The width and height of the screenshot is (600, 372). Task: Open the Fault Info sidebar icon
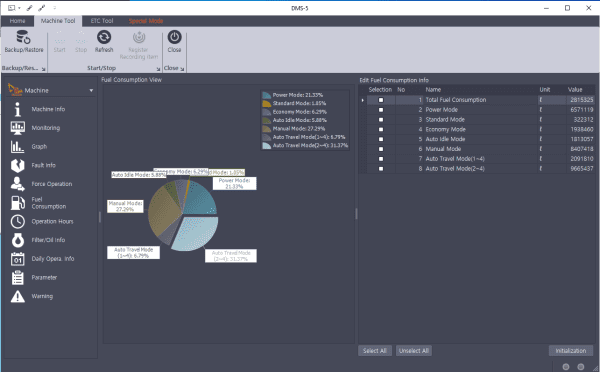tap(18, 165)
